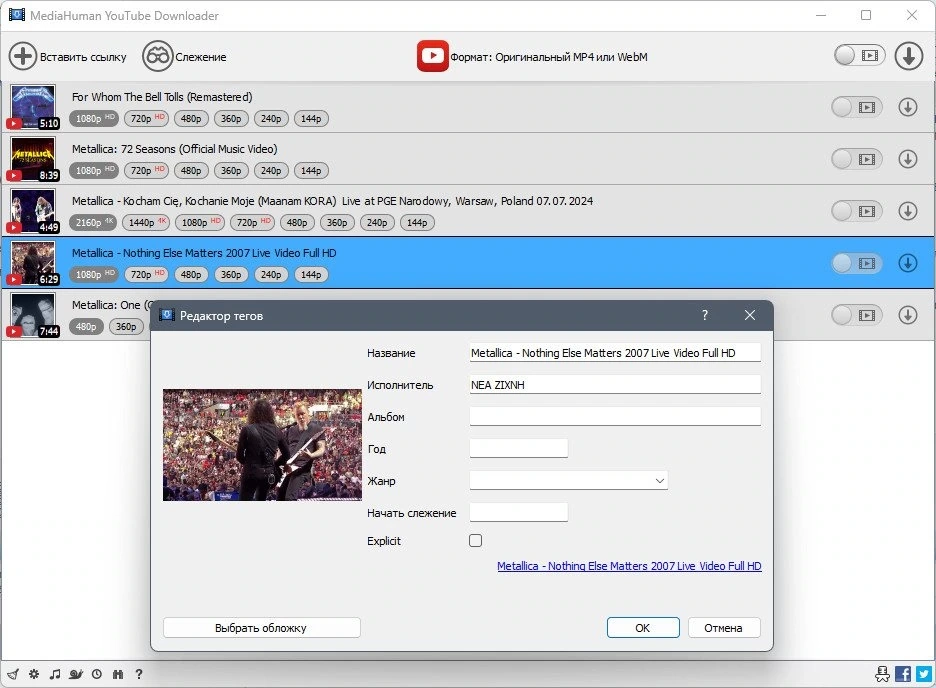Click the Начать слежение field
This screenshot has width=936, height=688.
[519, 512]
